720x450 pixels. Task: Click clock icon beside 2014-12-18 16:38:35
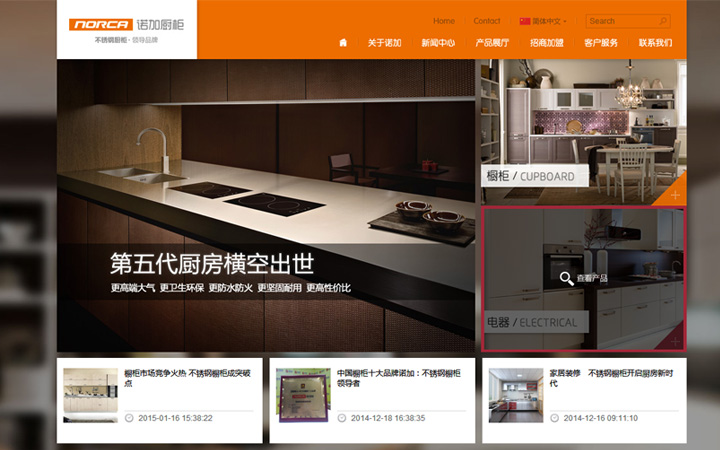click(342, 418)
